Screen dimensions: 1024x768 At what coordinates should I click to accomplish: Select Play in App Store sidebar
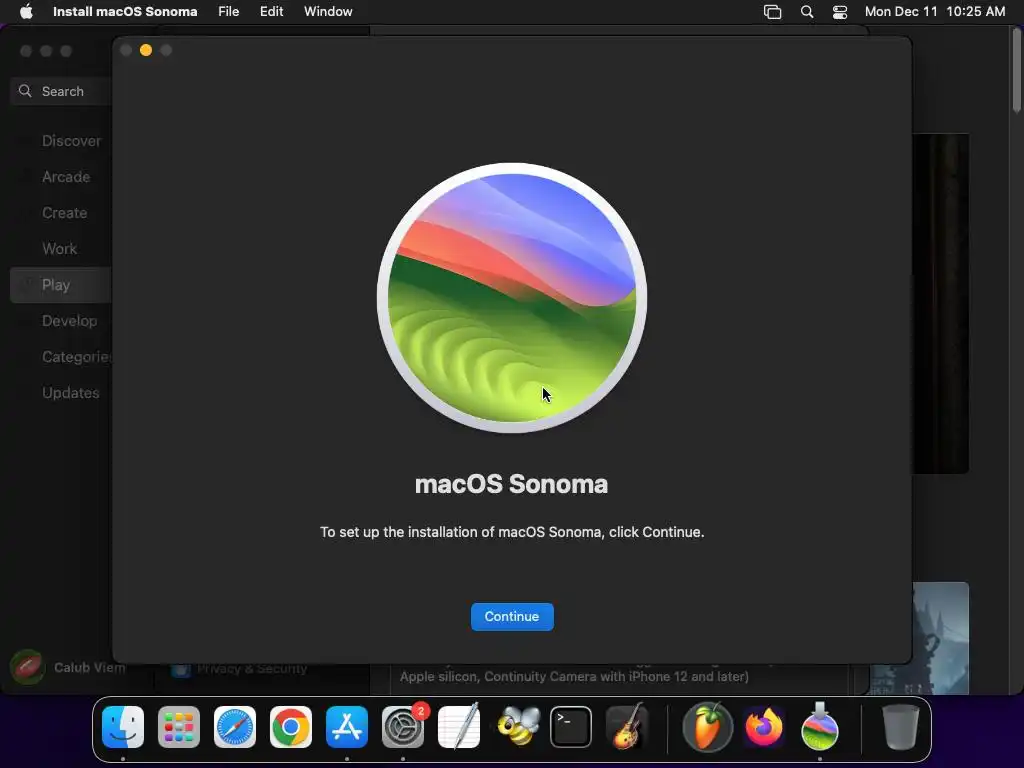click(61, 285)
